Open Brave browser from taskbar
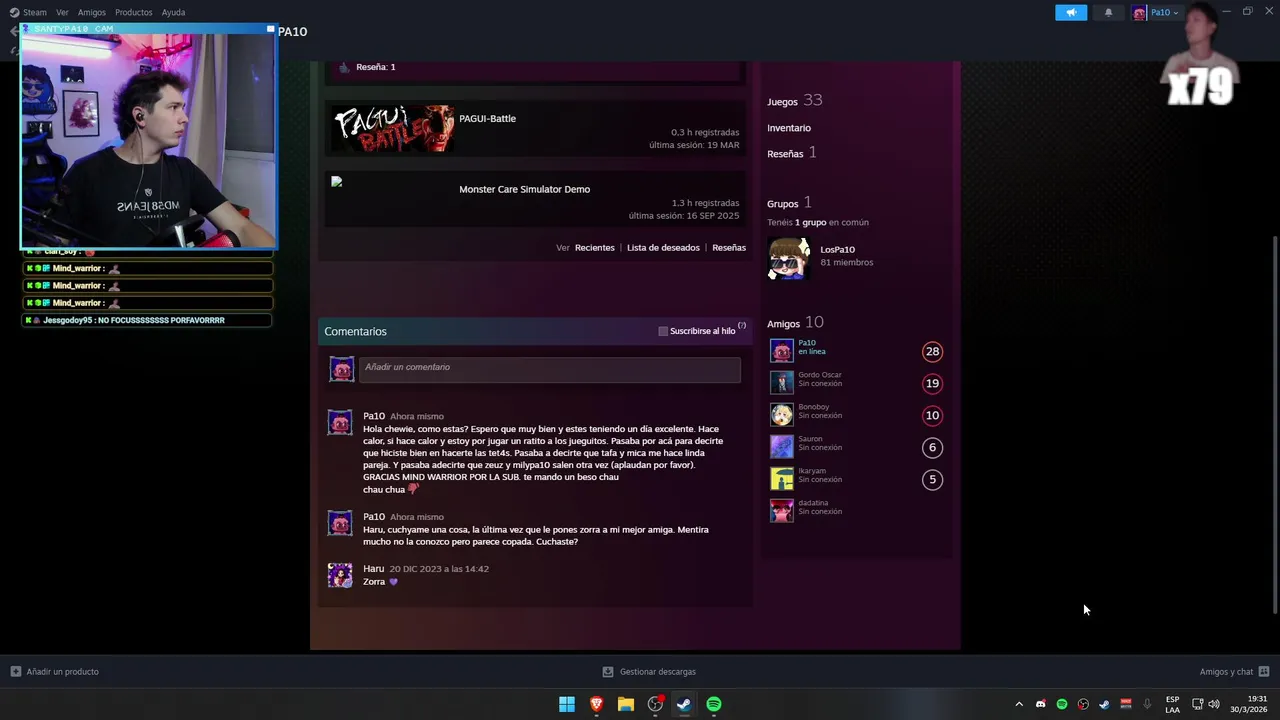Viewport: 1280px width, 720px height. 596,704
